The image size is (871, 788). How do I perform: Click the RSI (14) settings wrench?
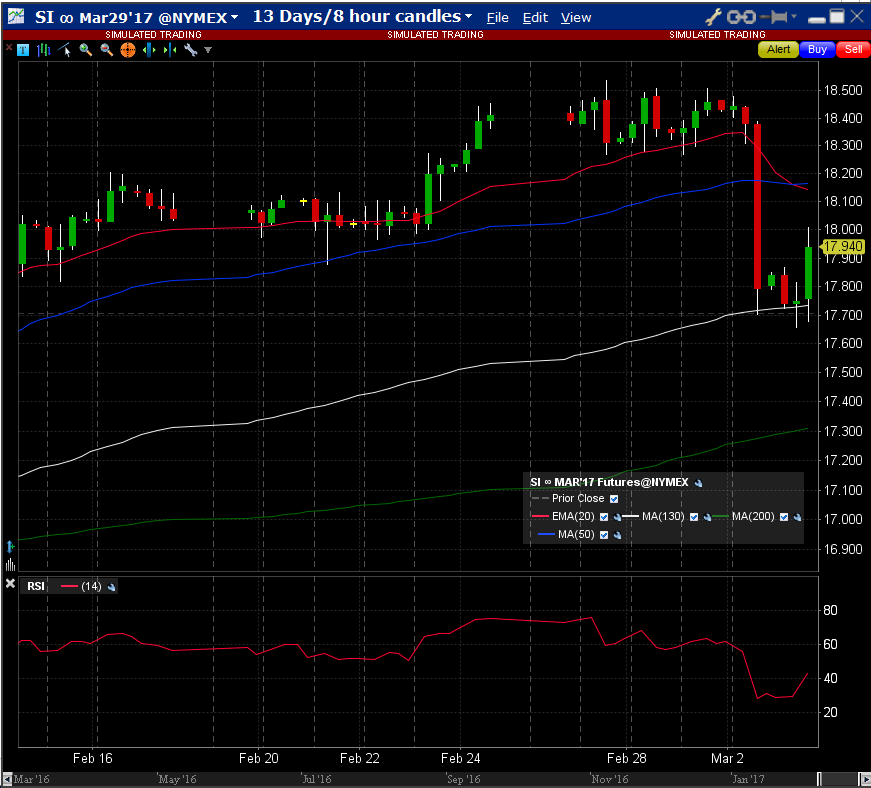tap(111, 587)
